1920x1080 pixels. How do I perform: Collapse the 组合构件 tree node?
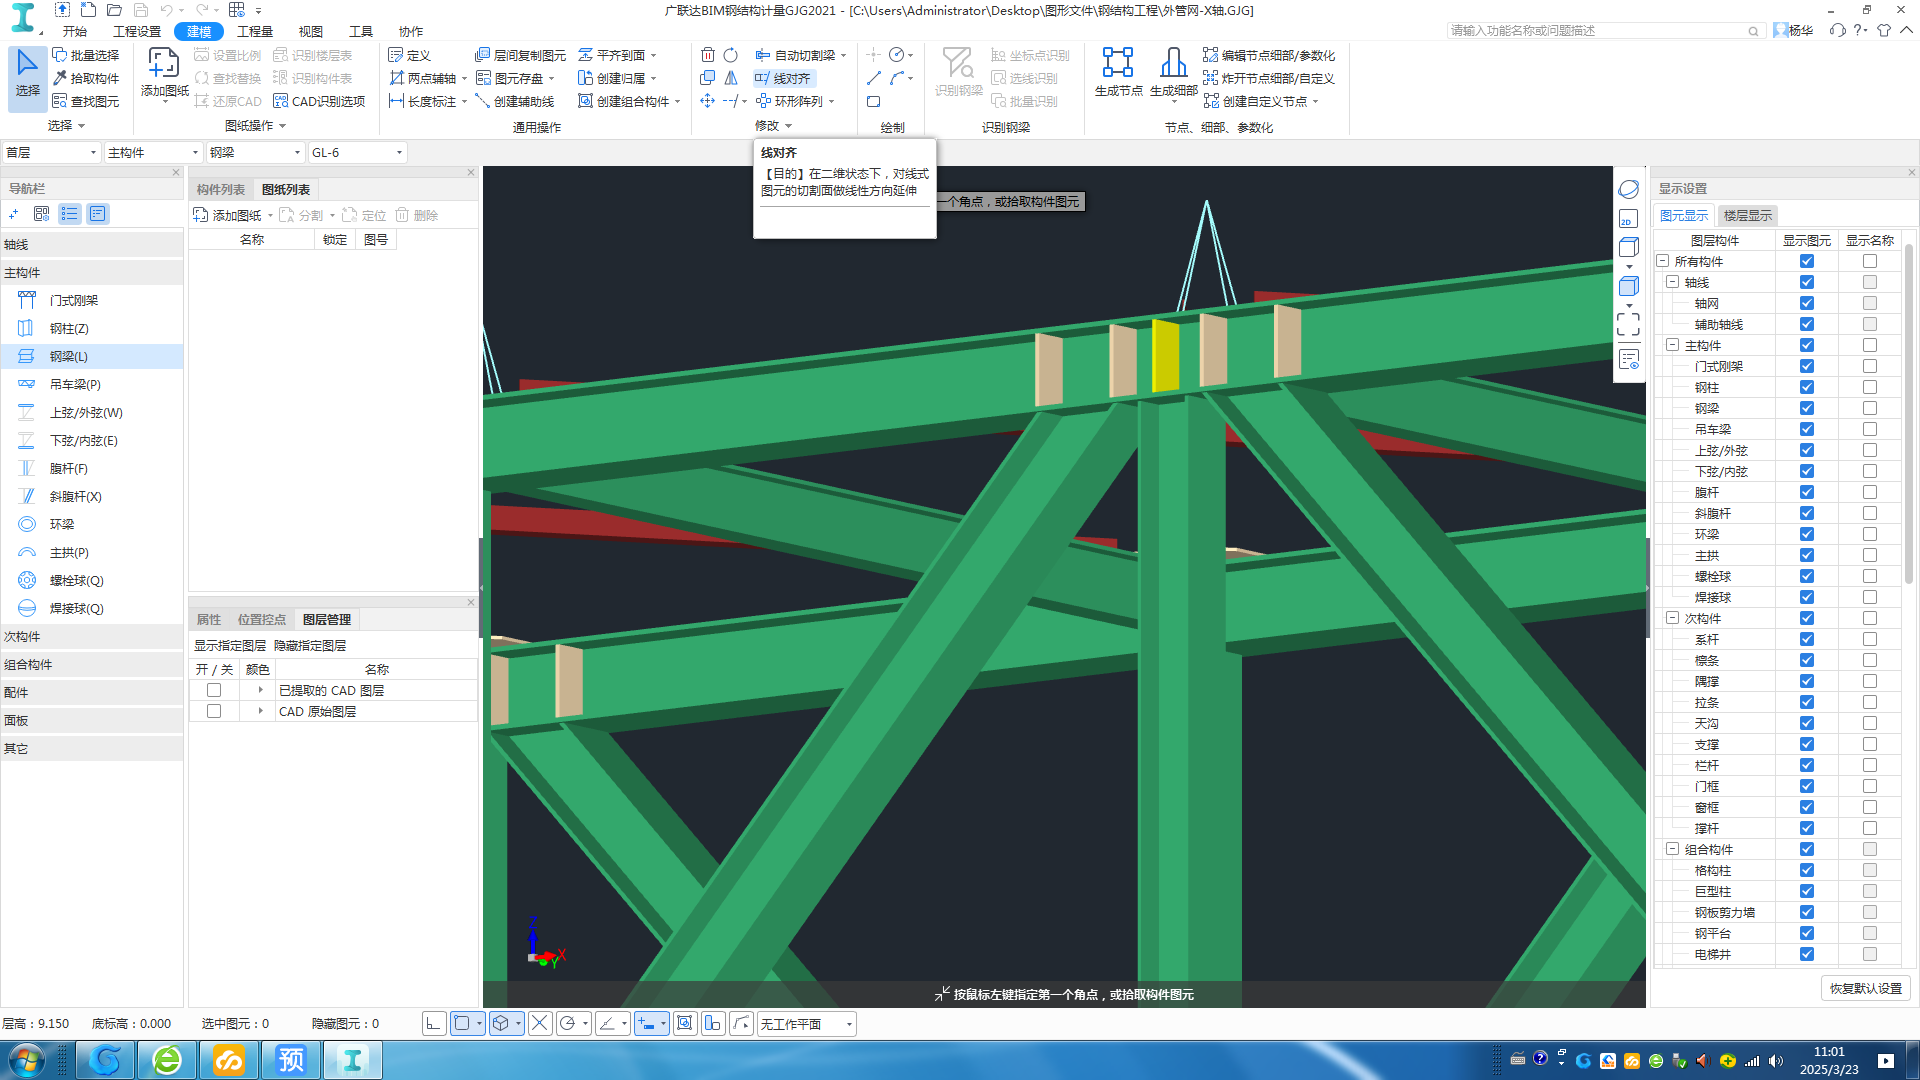(1672, 849)
